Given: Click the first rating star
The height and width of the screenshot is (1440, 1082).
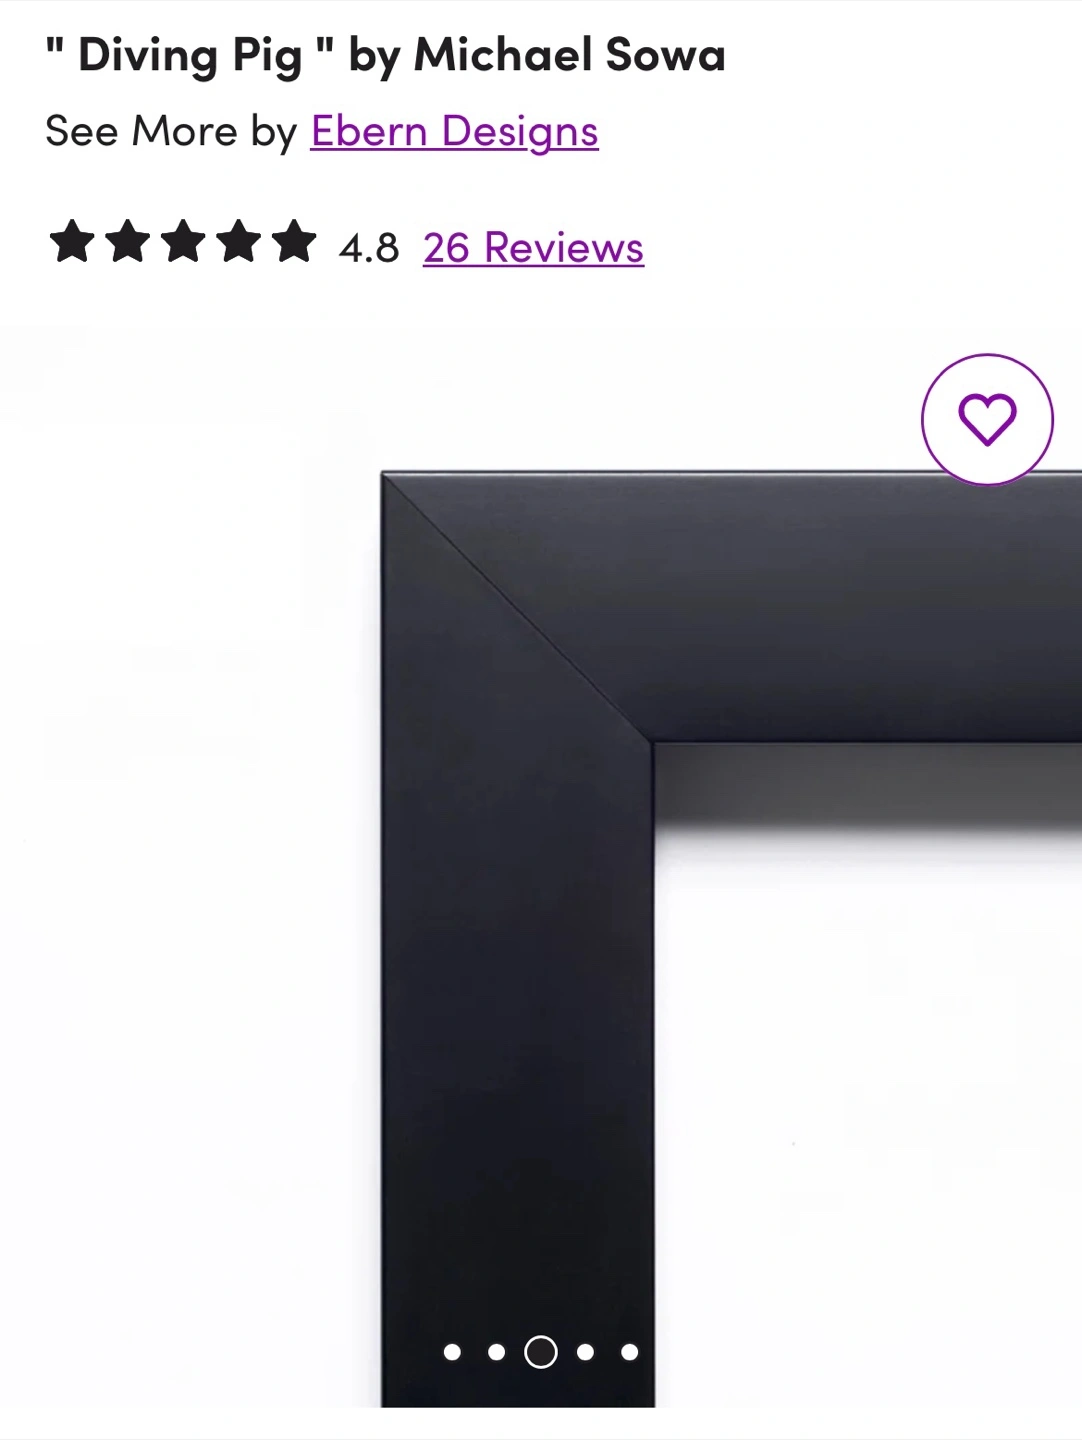Looking at the screenshot, I should click(x=72, y=242).
